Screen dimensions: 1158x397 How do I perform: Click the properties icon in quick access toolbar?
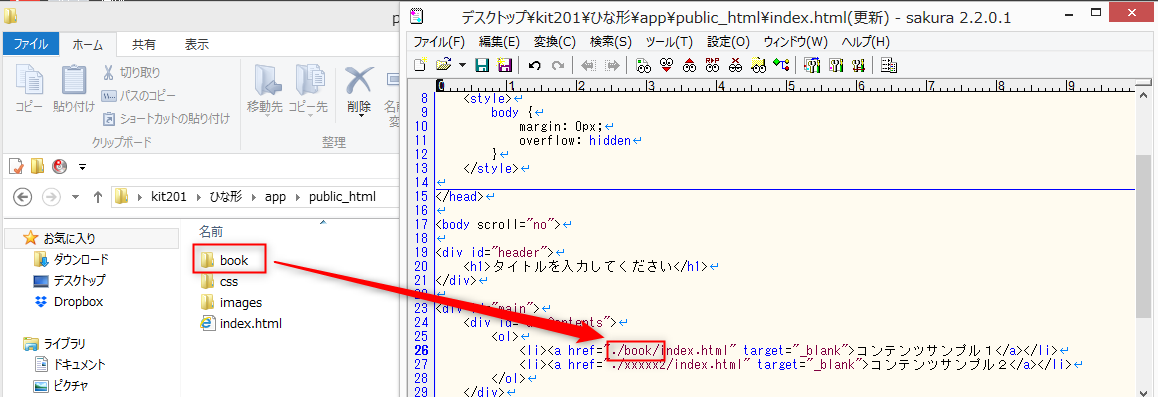point(16,166)
